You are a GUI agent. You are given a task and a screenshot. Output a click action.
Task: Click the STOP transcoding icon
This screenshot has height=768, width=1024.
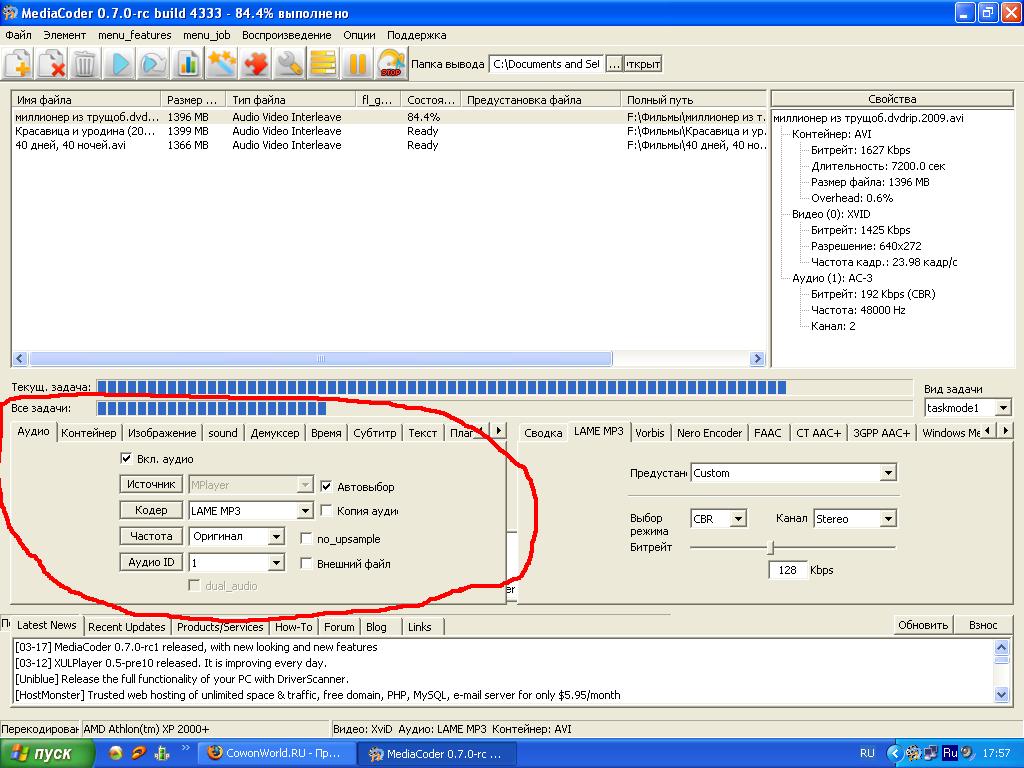click(391, 64)
